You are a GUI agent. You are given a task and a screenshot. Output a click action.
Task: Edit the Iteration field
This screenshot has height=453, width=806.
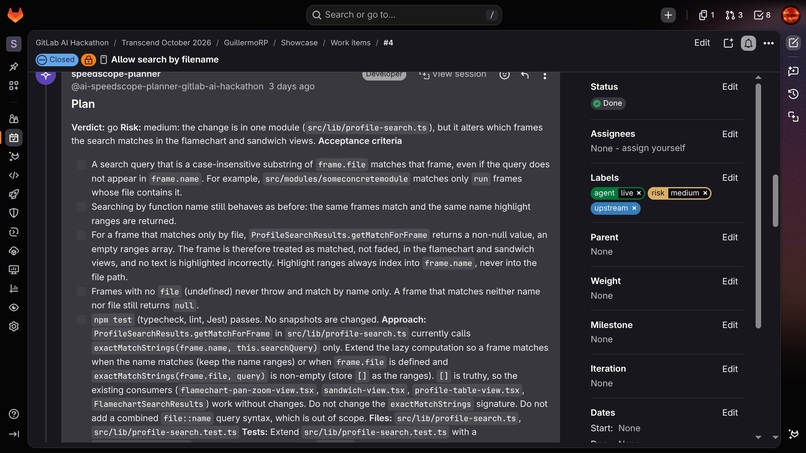(x=730, y=369)
